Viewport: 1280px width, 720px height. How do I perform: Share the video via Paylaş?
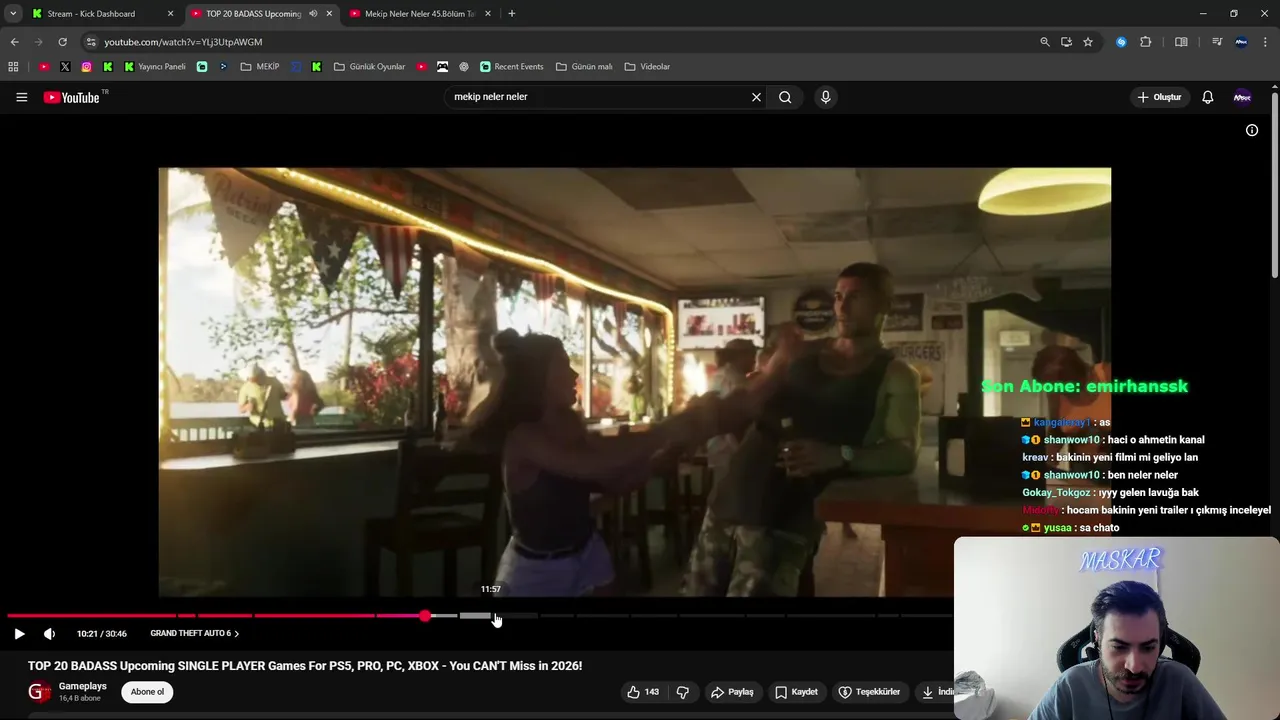(732, 692)
